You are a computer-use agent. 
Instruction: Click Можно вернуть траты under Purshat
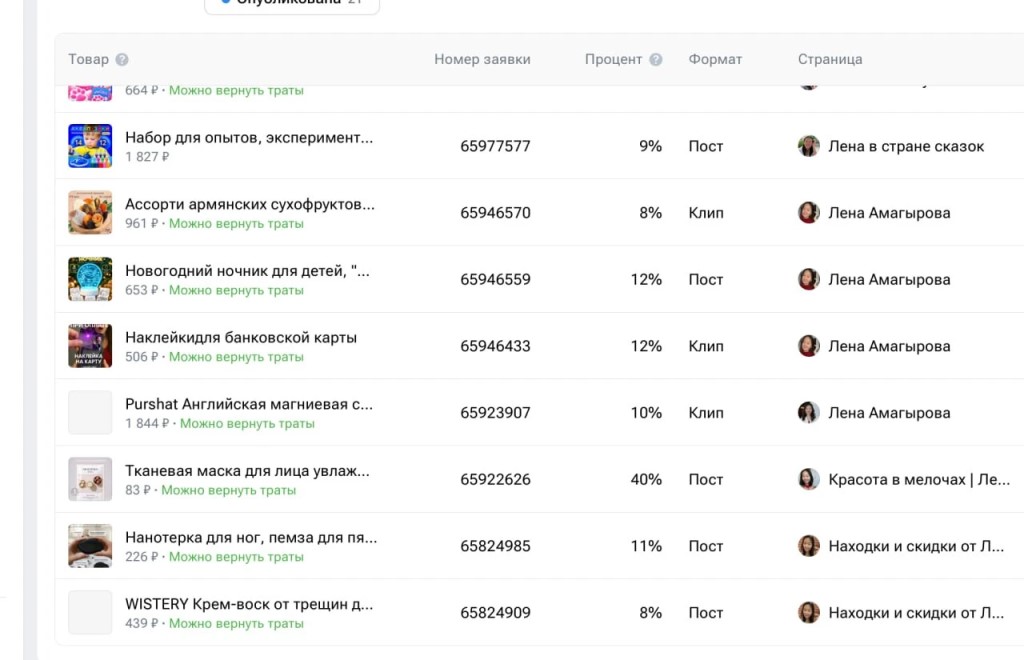click(x=248, y=423)
